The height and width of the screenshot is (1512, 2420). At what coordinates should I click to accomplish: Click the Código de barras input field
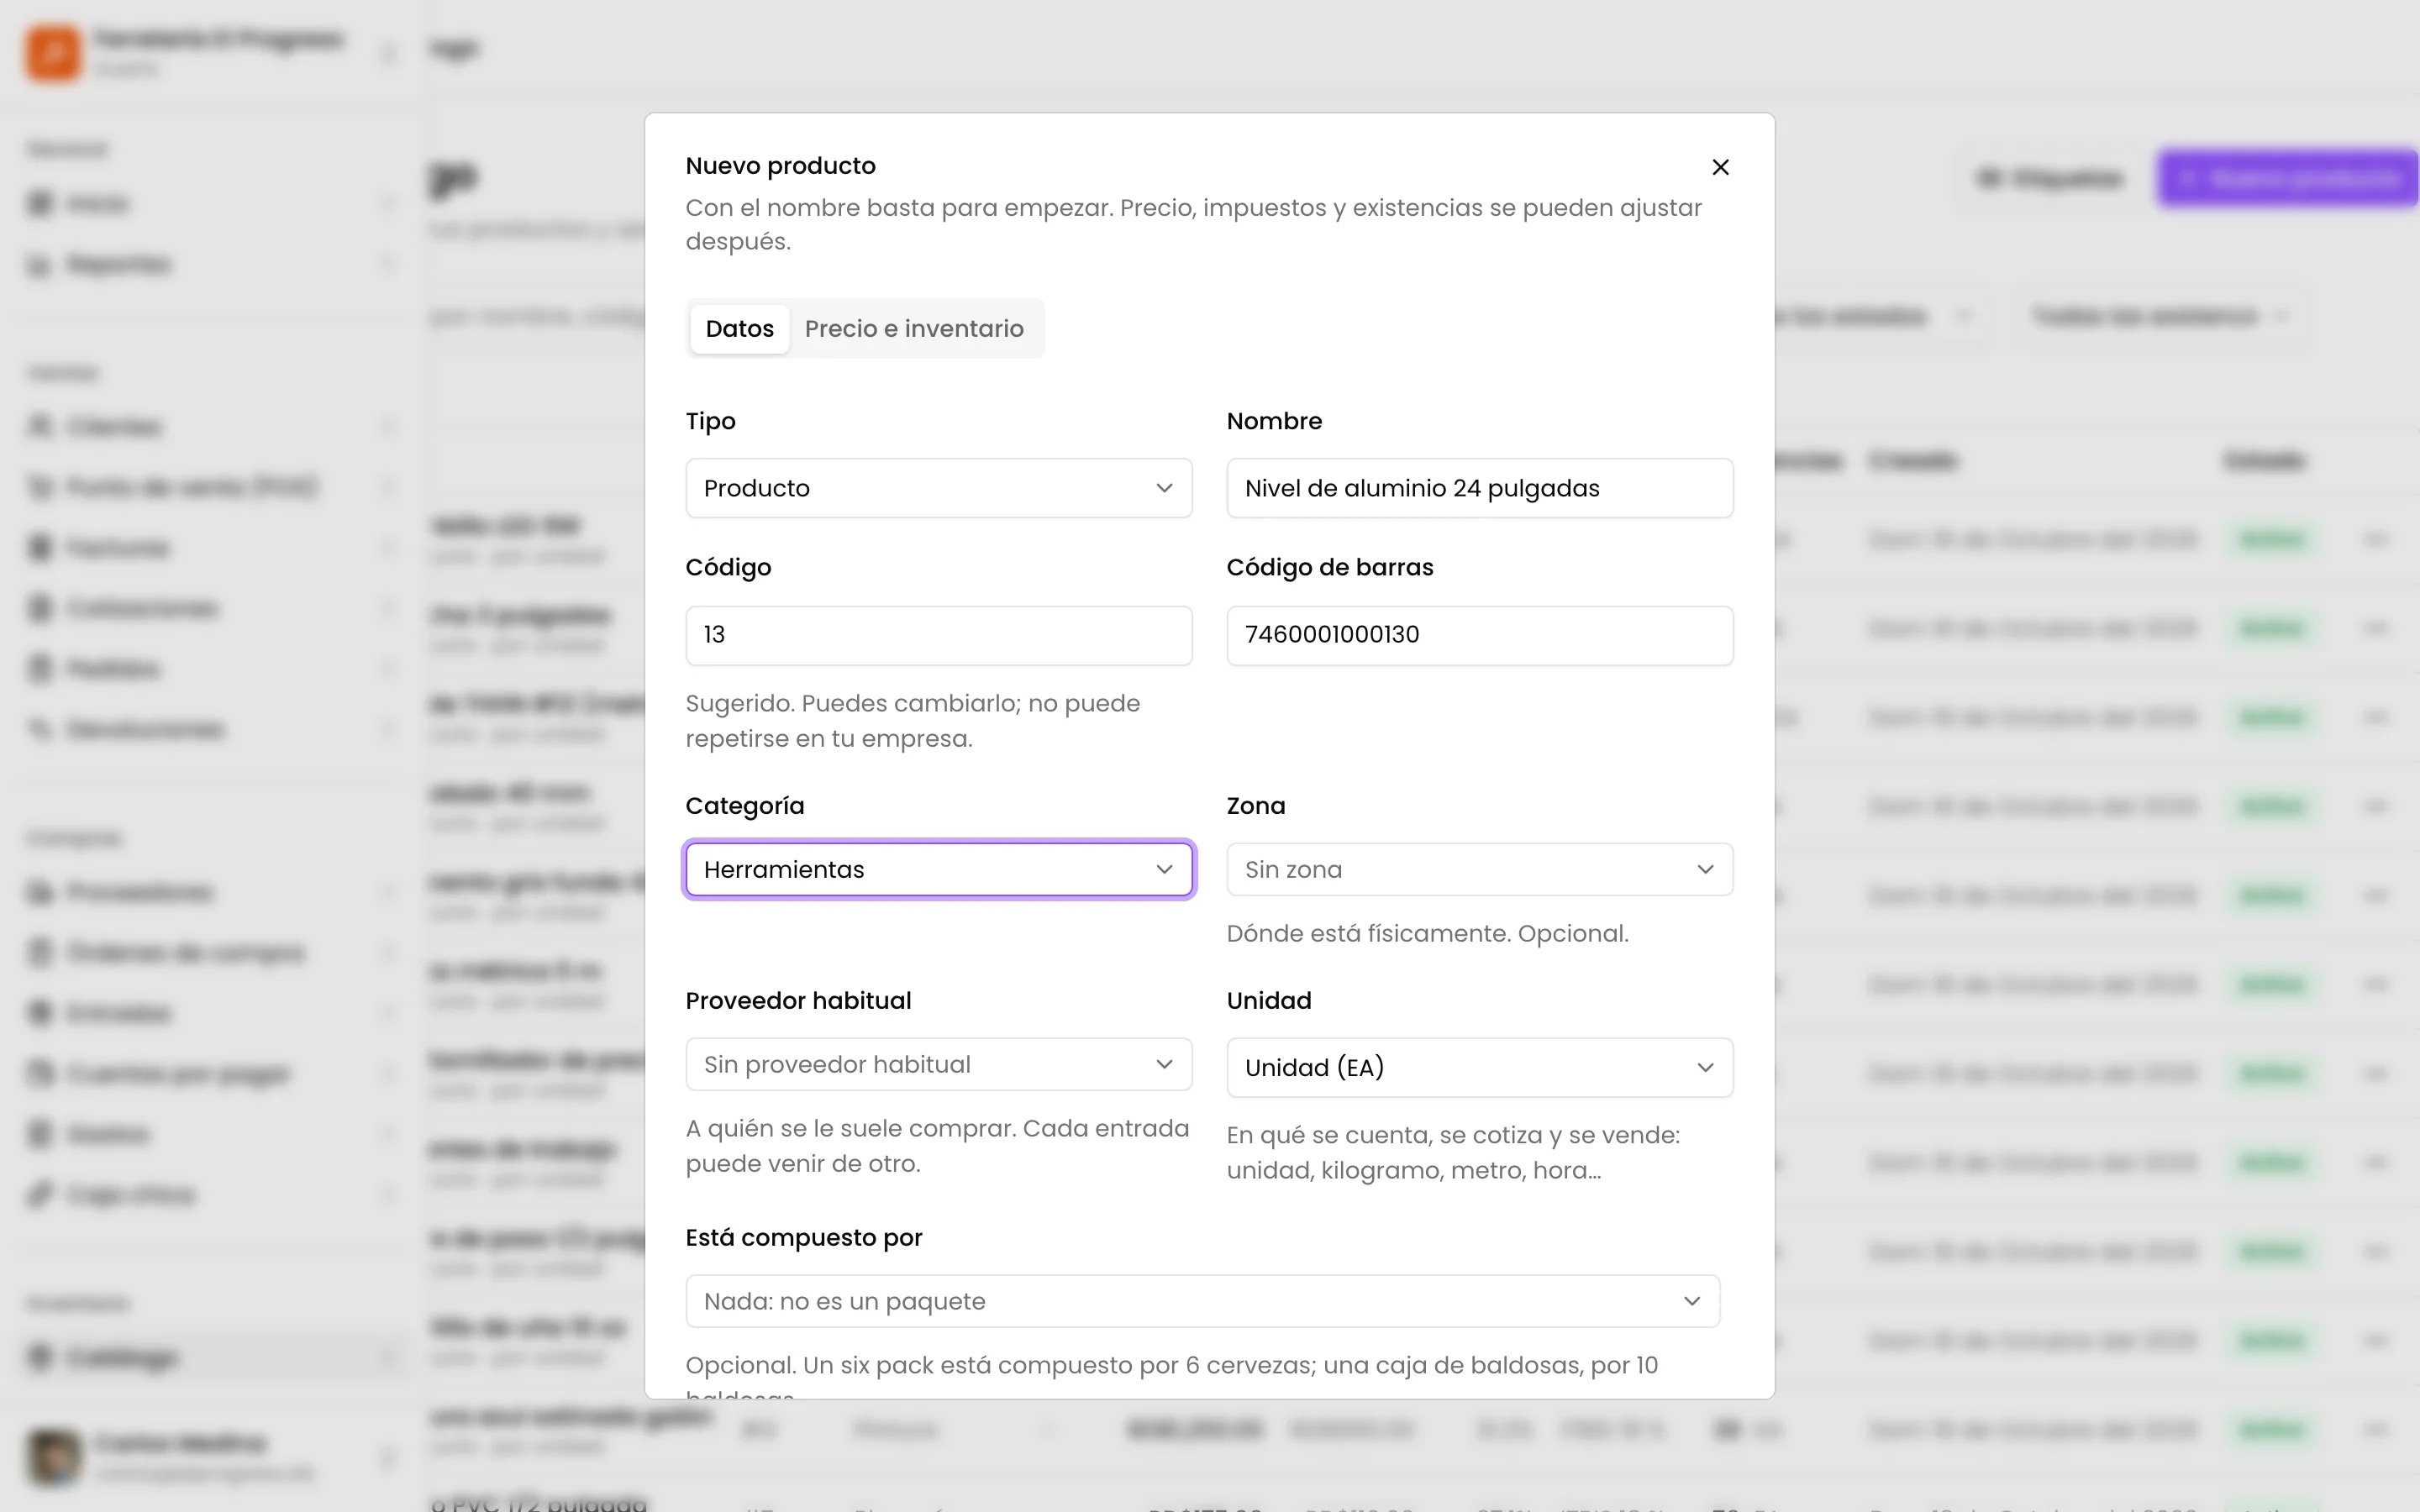click(1479, 635)
